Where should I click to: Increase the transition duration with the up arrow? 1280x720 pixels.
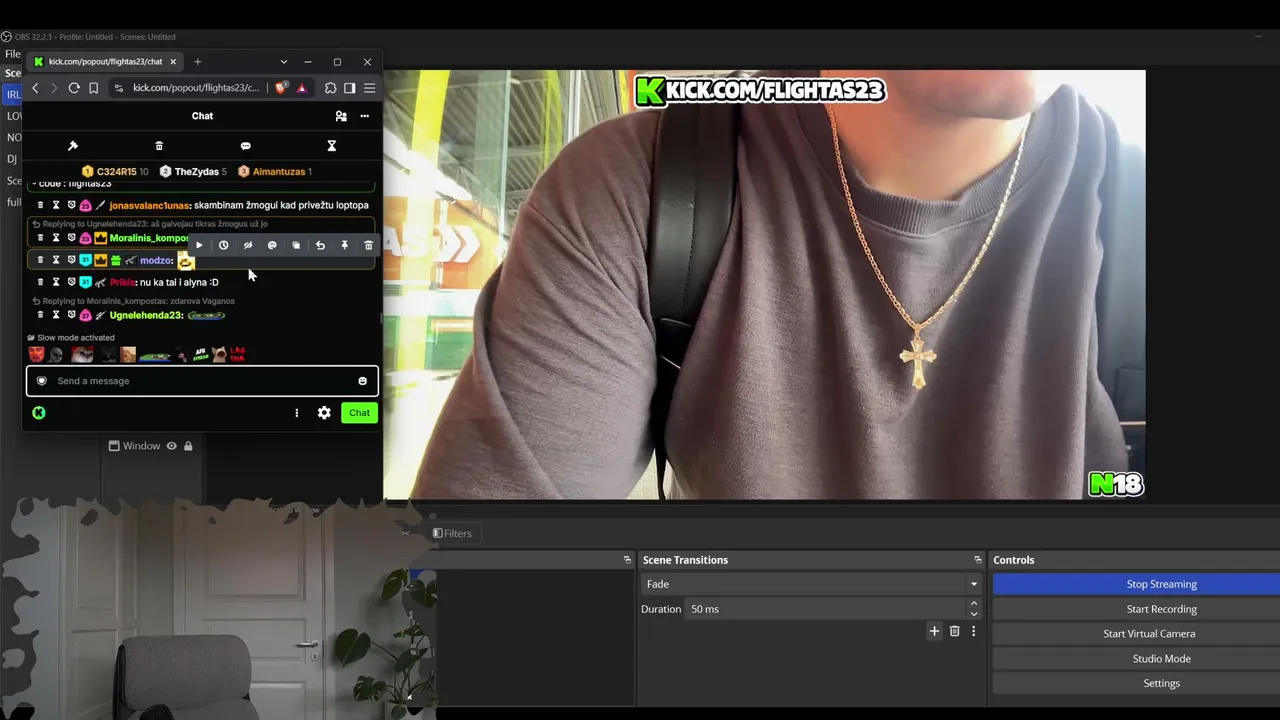point(974,604)
